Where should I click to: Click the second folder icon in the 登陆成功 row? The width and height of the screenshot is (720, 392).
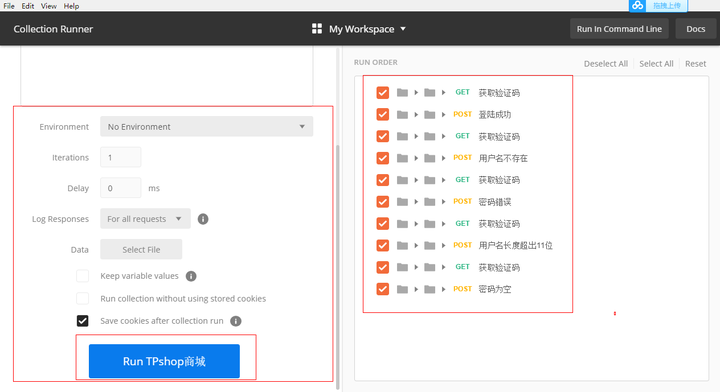click(430, 114)
